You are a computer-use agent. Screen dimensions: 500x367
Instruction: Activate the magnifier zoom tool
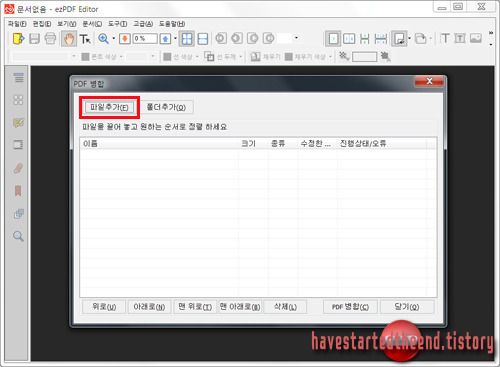[103, 39]
